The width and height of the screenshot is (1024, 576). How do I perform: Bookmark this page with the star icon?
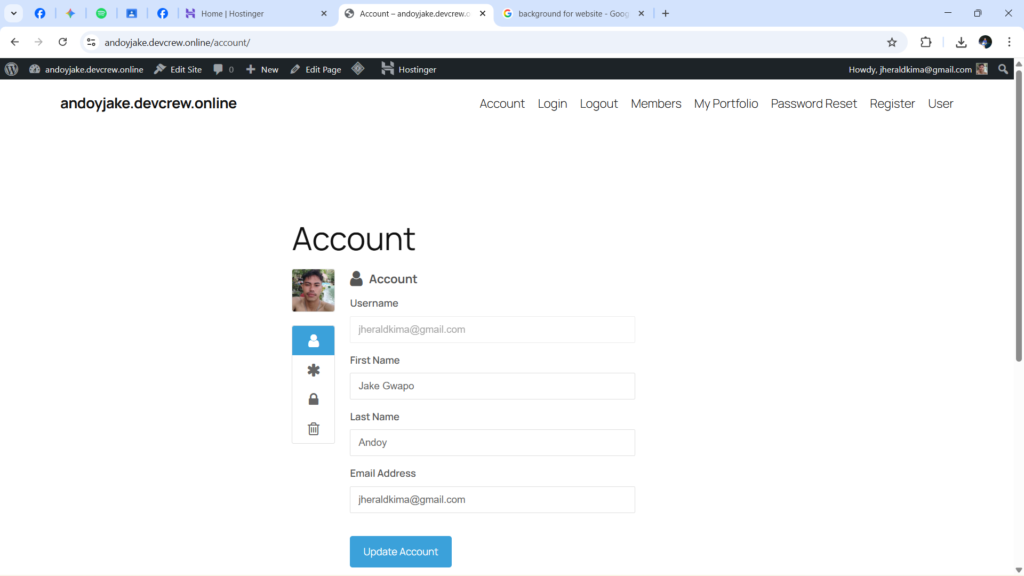891,42
